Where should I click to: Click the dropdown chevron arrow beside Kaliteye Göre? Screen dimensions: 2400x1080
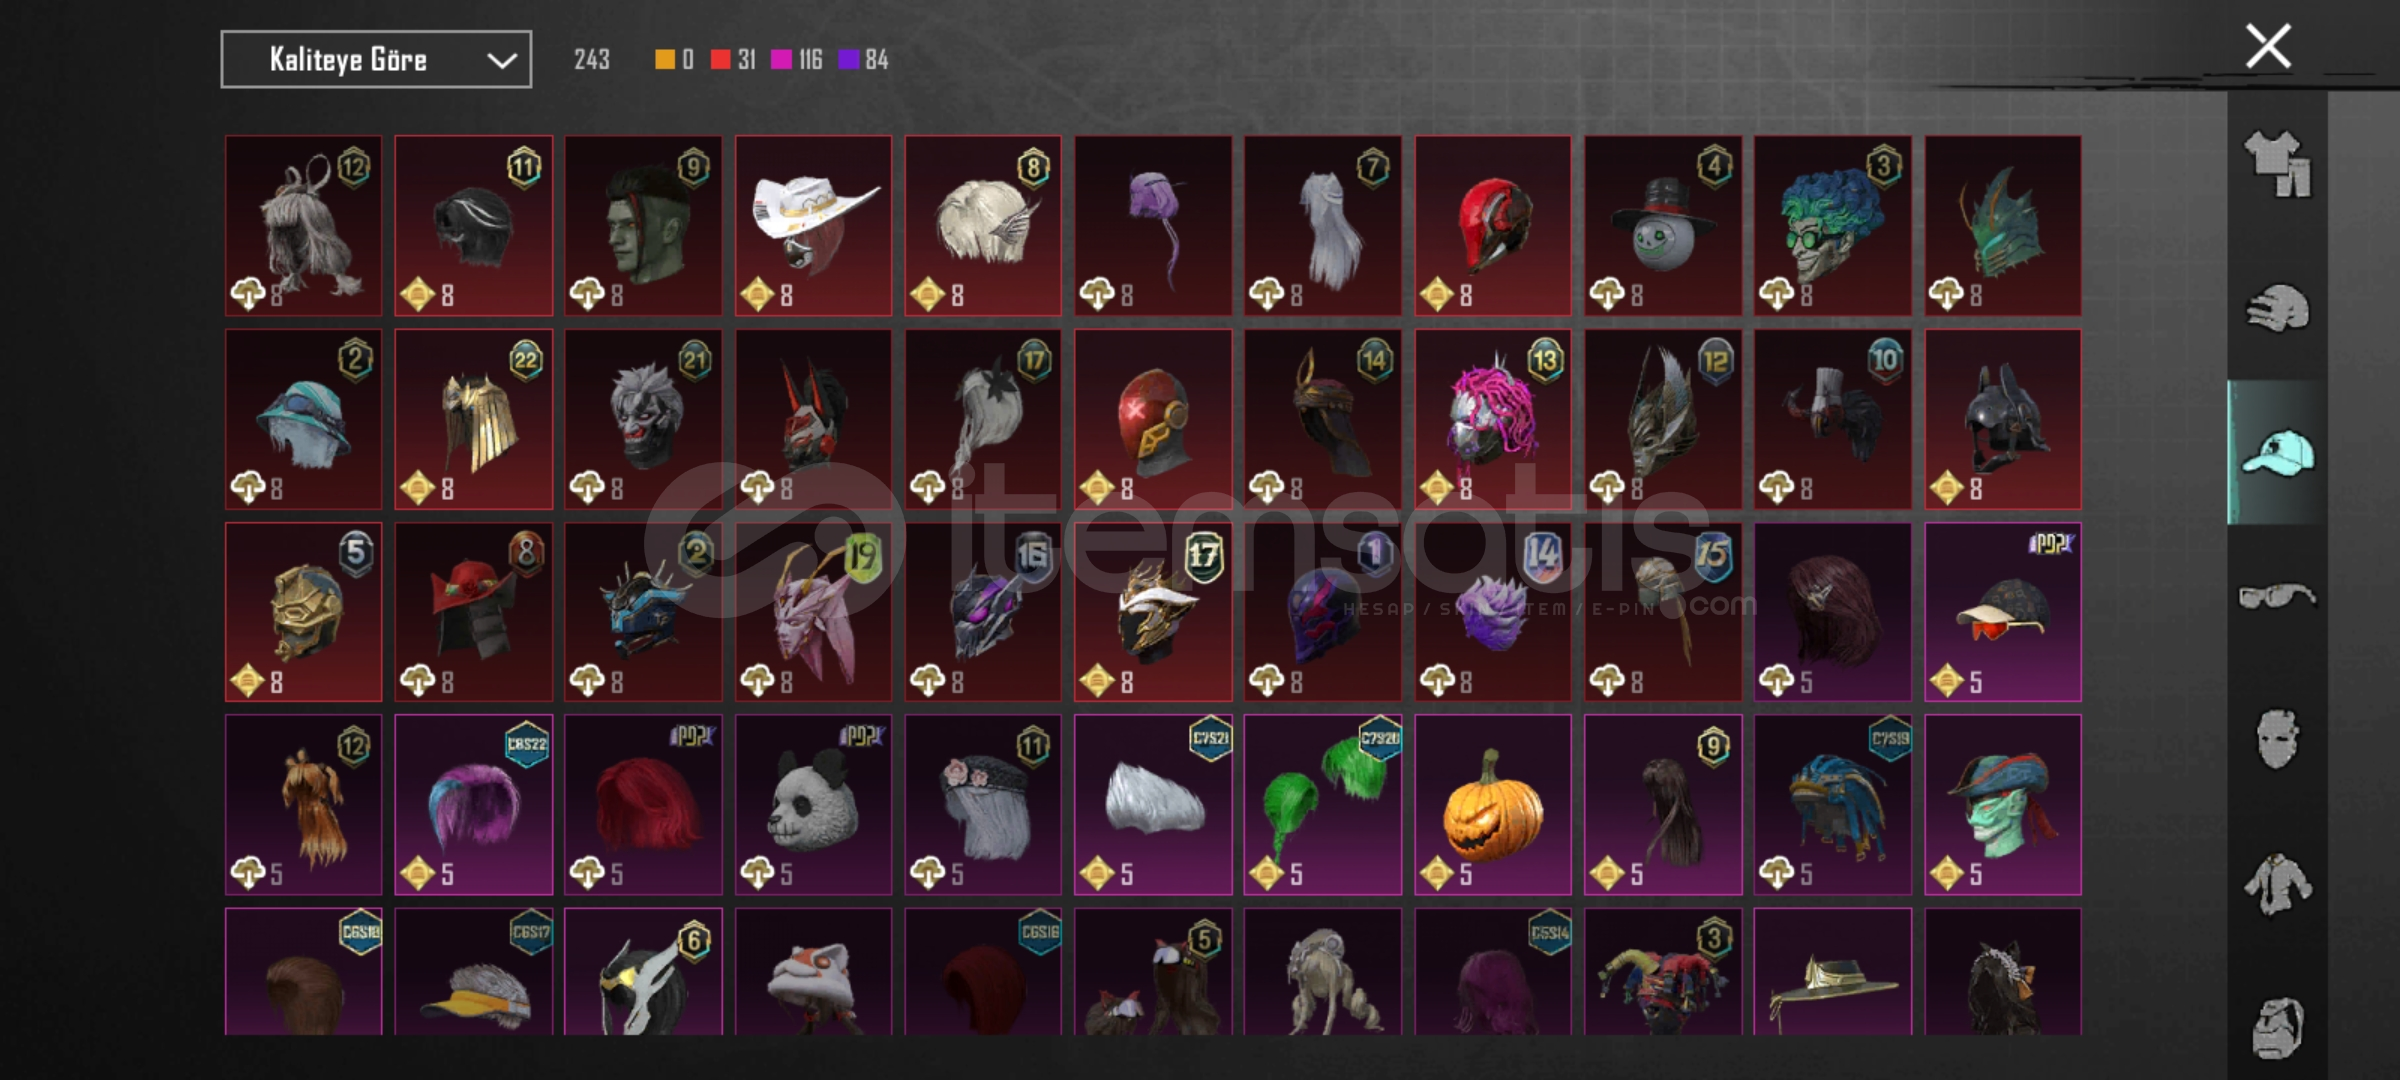pyautogui.click(x=501, y=61)
